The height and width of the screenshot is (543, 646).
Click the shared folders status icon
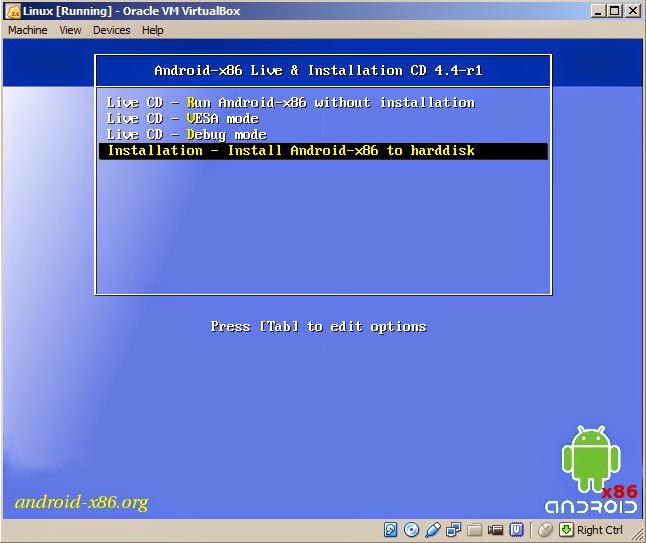pos(475,530)
